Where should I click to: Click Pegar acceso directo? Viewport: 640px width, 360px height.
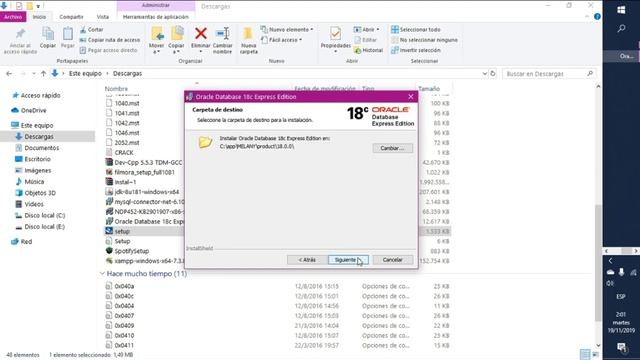(108, 50)
